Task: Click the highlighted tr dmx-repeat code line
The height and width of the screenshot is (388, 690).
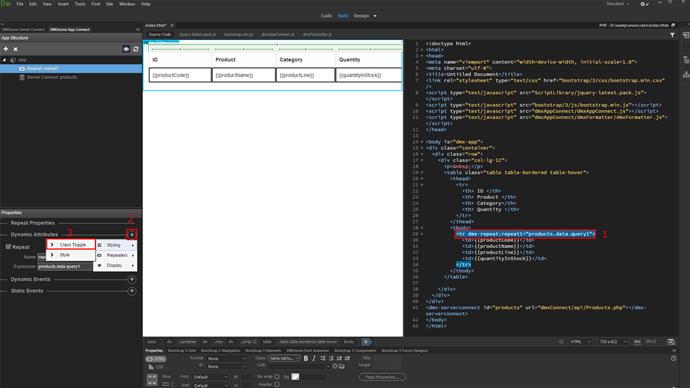Action: [x=525, y=234]
